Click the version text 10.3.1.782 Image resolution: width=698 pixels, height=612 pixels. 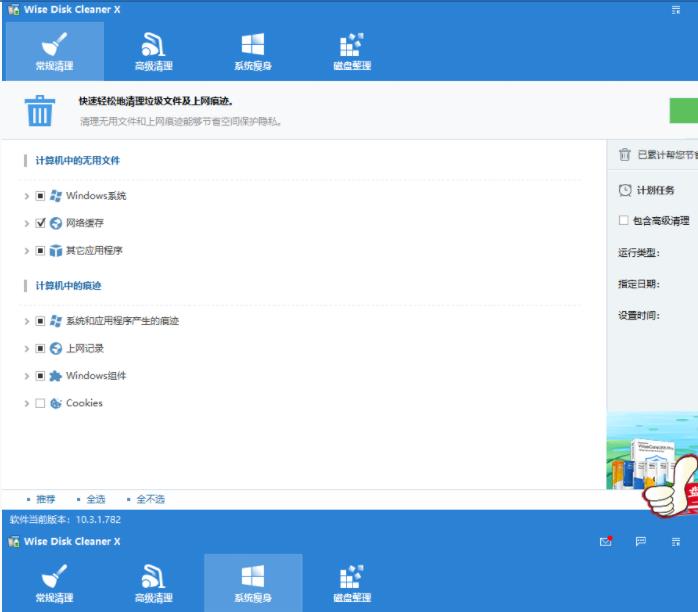click(98, 519)
